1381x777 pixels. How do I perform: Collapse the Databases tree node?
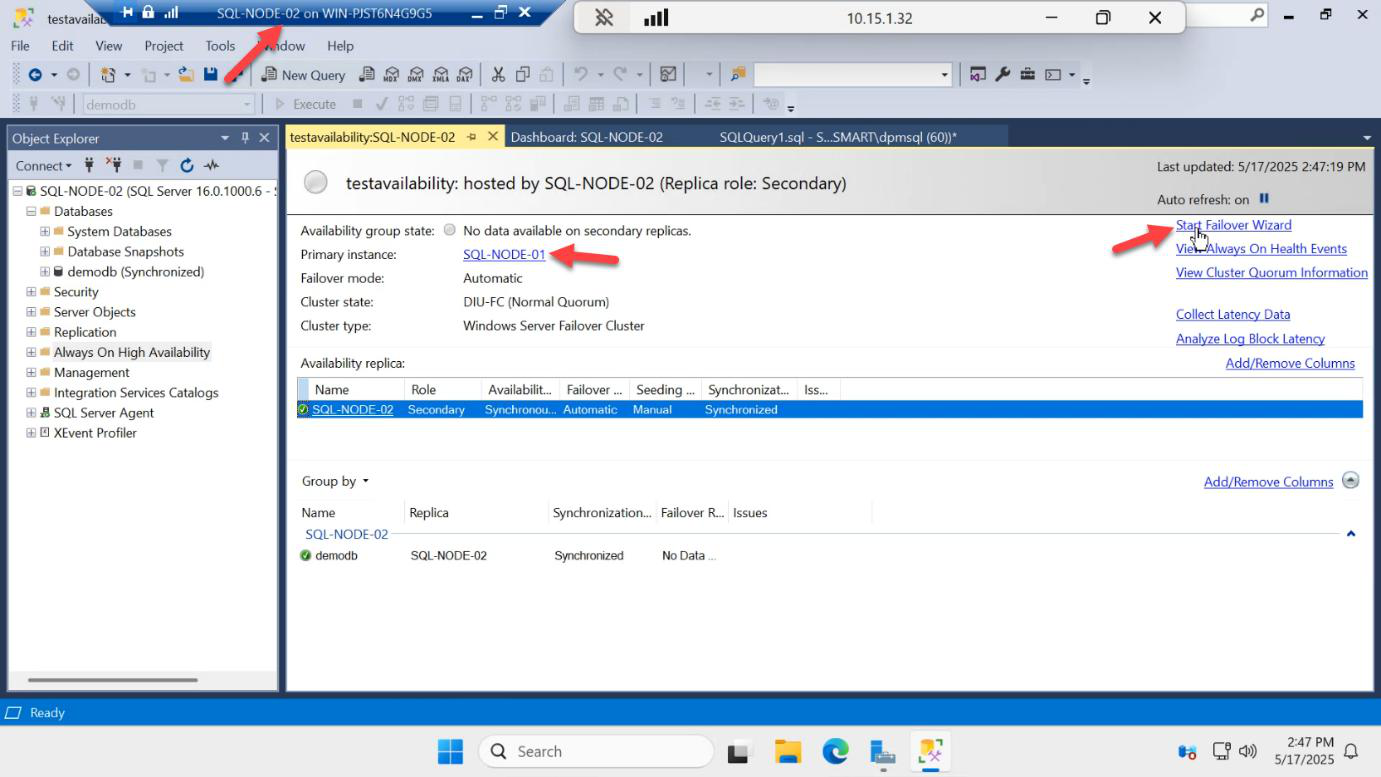(x=31, y=211)
